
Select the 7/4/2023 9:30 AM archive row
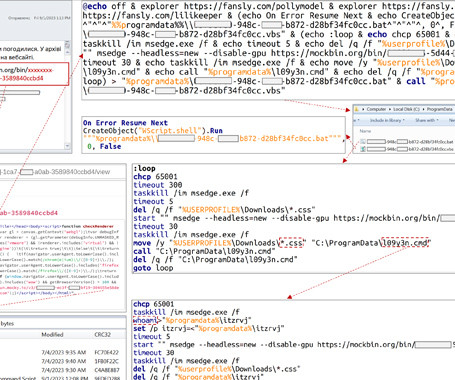pyautogui.click(x=63, y=370)
